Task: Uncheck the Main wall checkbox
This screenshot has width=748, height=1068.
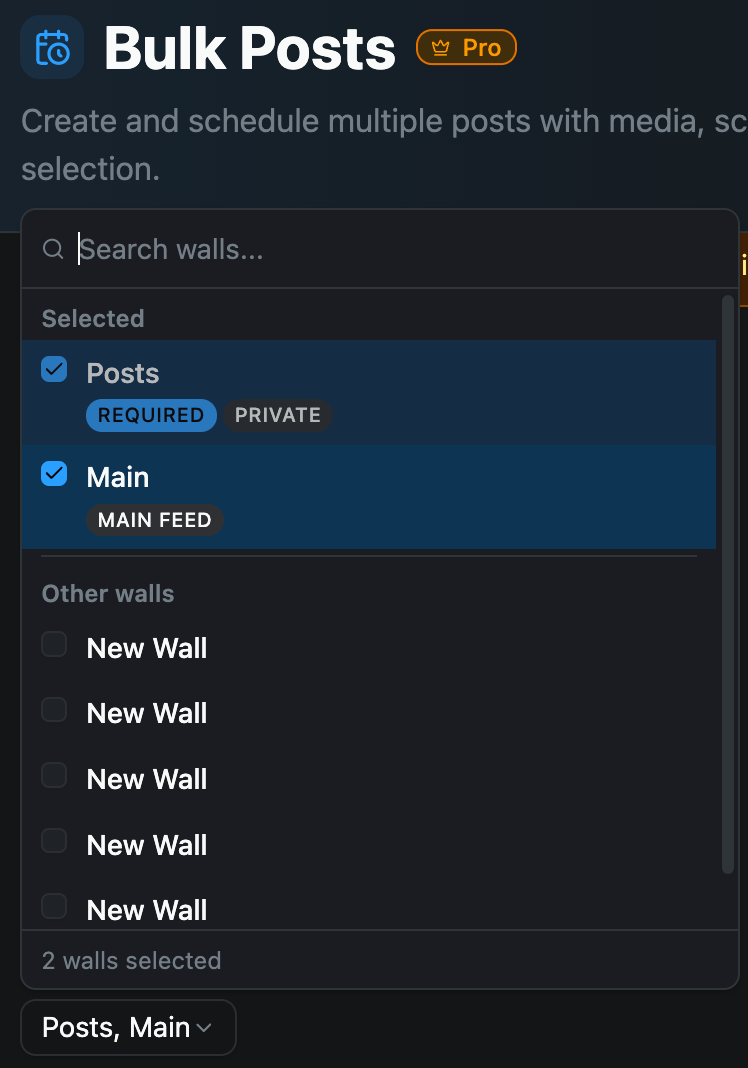Action: [54, 473]
